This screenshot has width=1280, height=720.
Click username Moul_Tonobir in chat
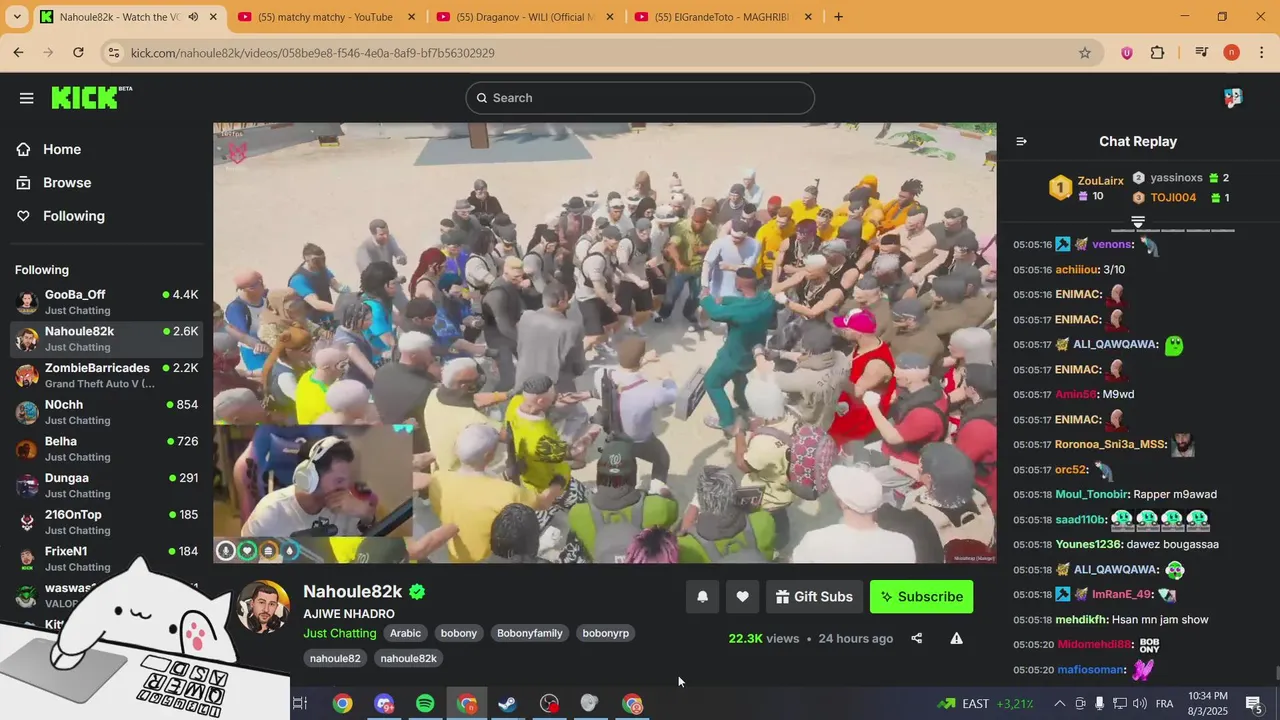point(1091,495)
